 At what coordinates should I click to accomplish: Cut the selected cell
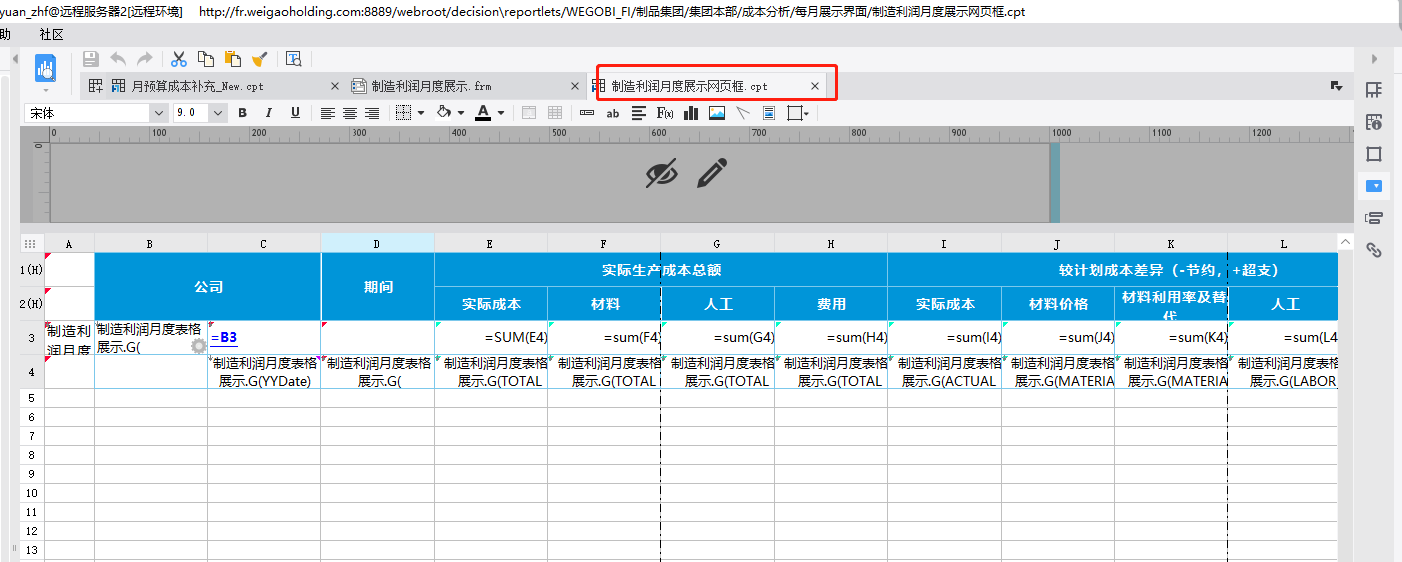[x=179, y=59]
